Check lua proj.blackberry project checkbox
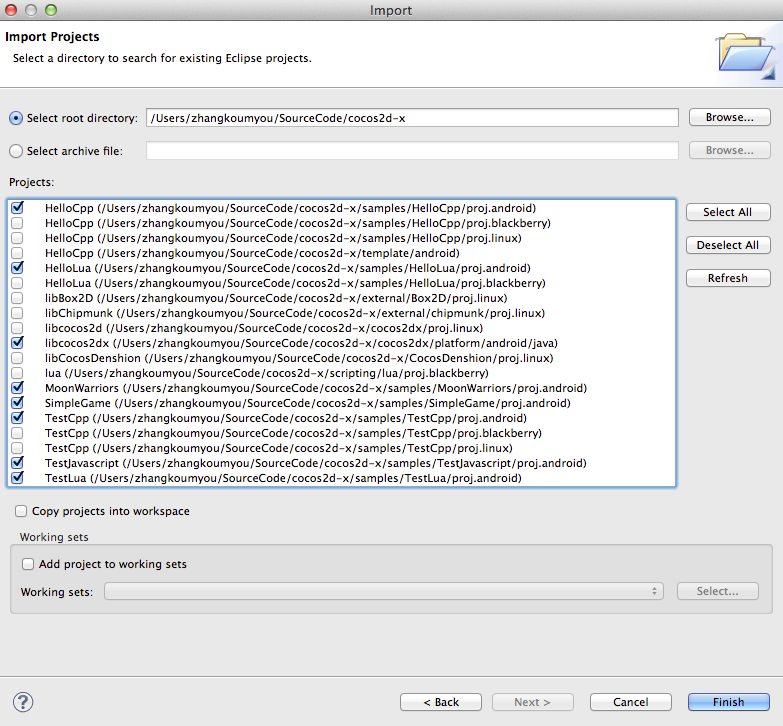This screenshot has width=783, height=726. pos(17,372)
